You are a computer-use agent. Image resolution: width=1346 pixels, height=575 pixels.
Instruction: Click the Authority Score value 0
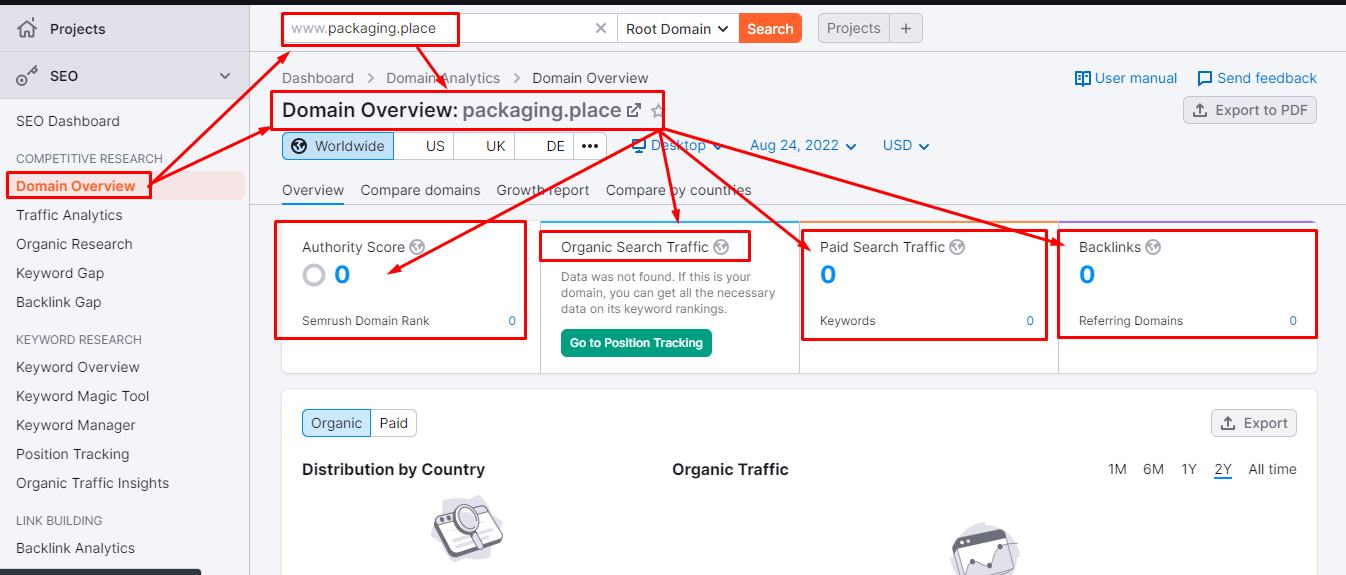pos(342,275)
